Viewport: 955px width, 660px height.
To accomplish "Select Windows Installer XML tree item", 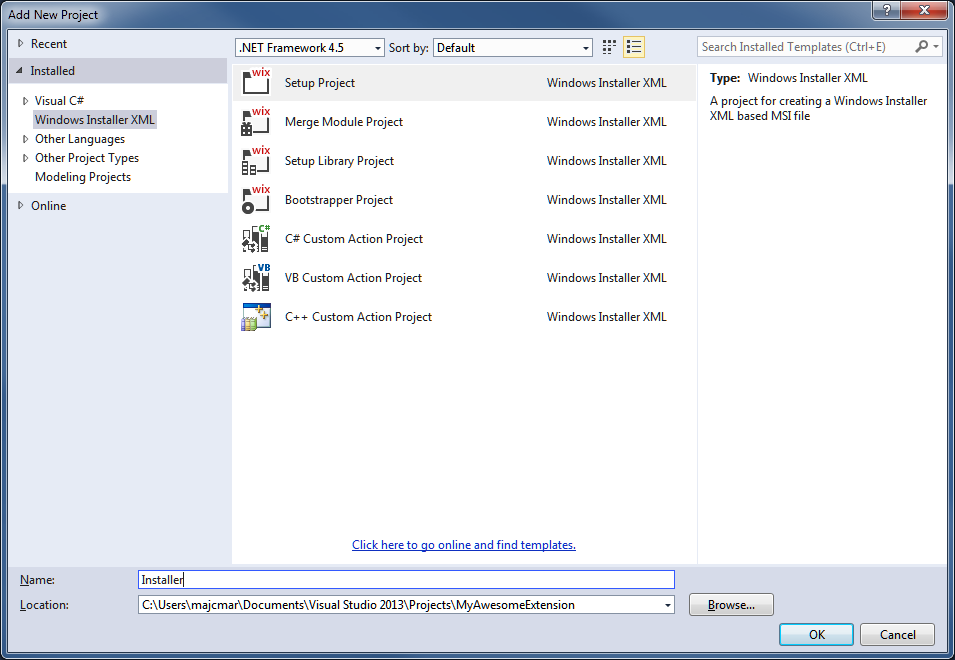I will pos(94,119).
